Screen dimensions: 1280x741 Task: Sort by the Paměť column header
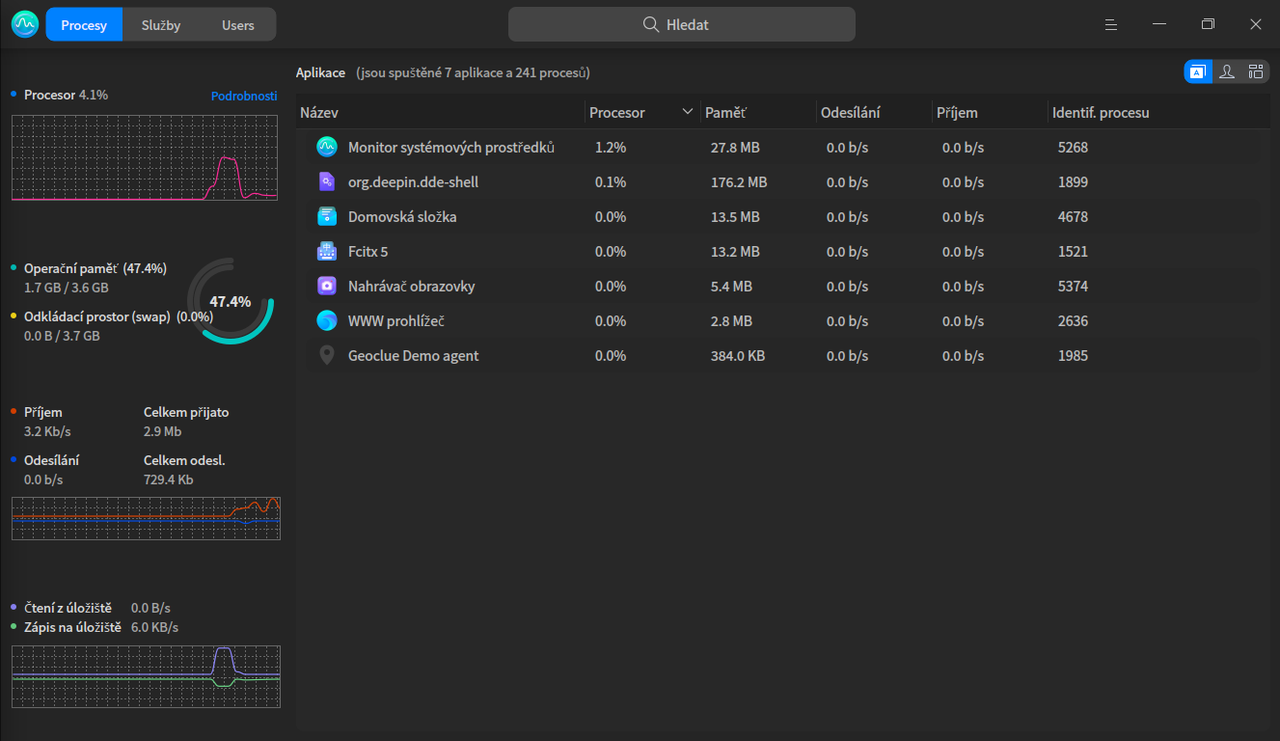point(758,113)
